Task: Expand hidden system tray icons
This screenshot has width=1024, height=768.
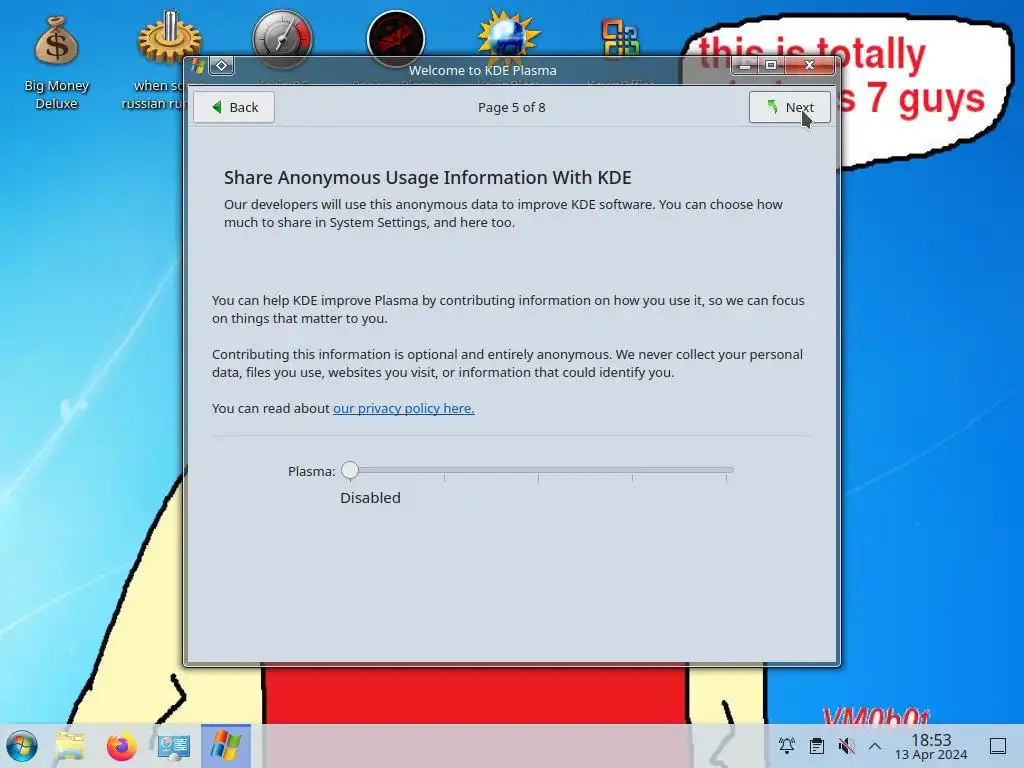Action: tap(875, 746)
